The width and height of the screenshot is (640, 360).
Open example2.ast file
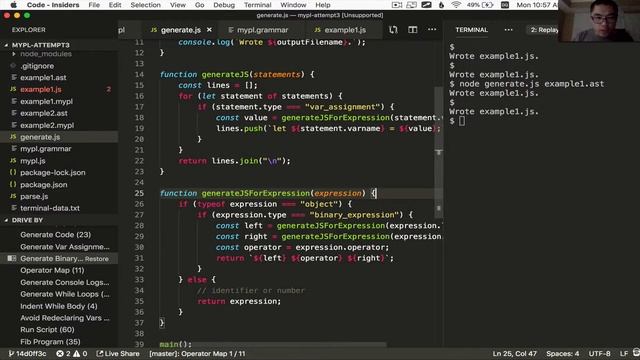click(44, 113)
